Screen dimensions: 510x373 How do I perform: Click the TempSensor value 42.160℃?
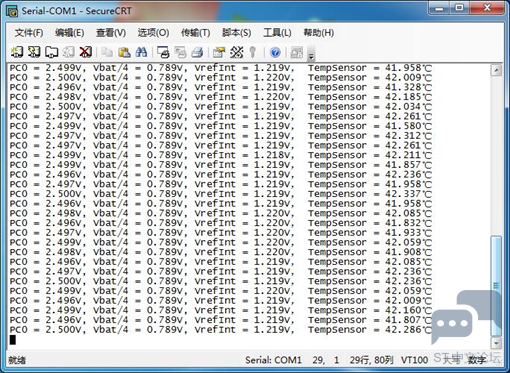click(408, 310)
